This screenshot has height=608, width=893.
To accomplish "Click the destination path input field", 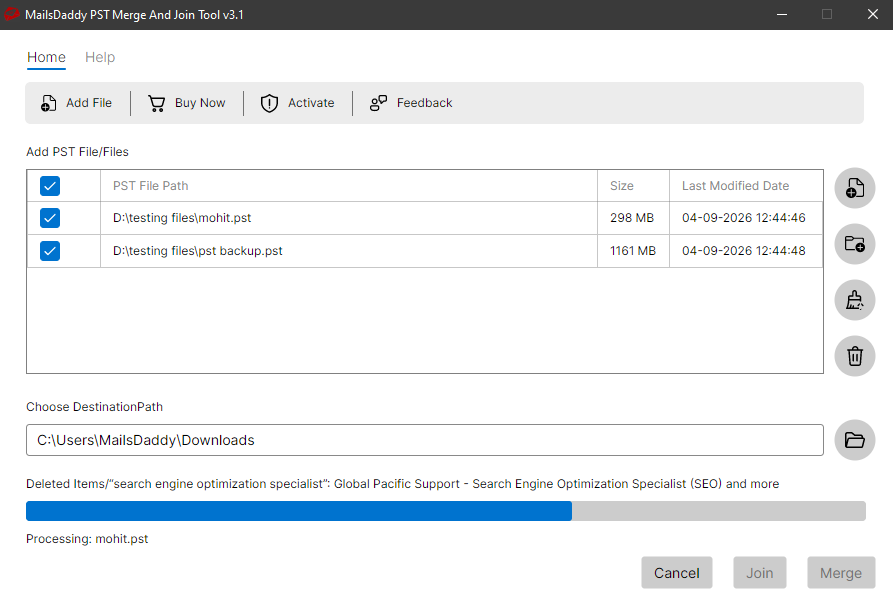I will coord(425,440).
